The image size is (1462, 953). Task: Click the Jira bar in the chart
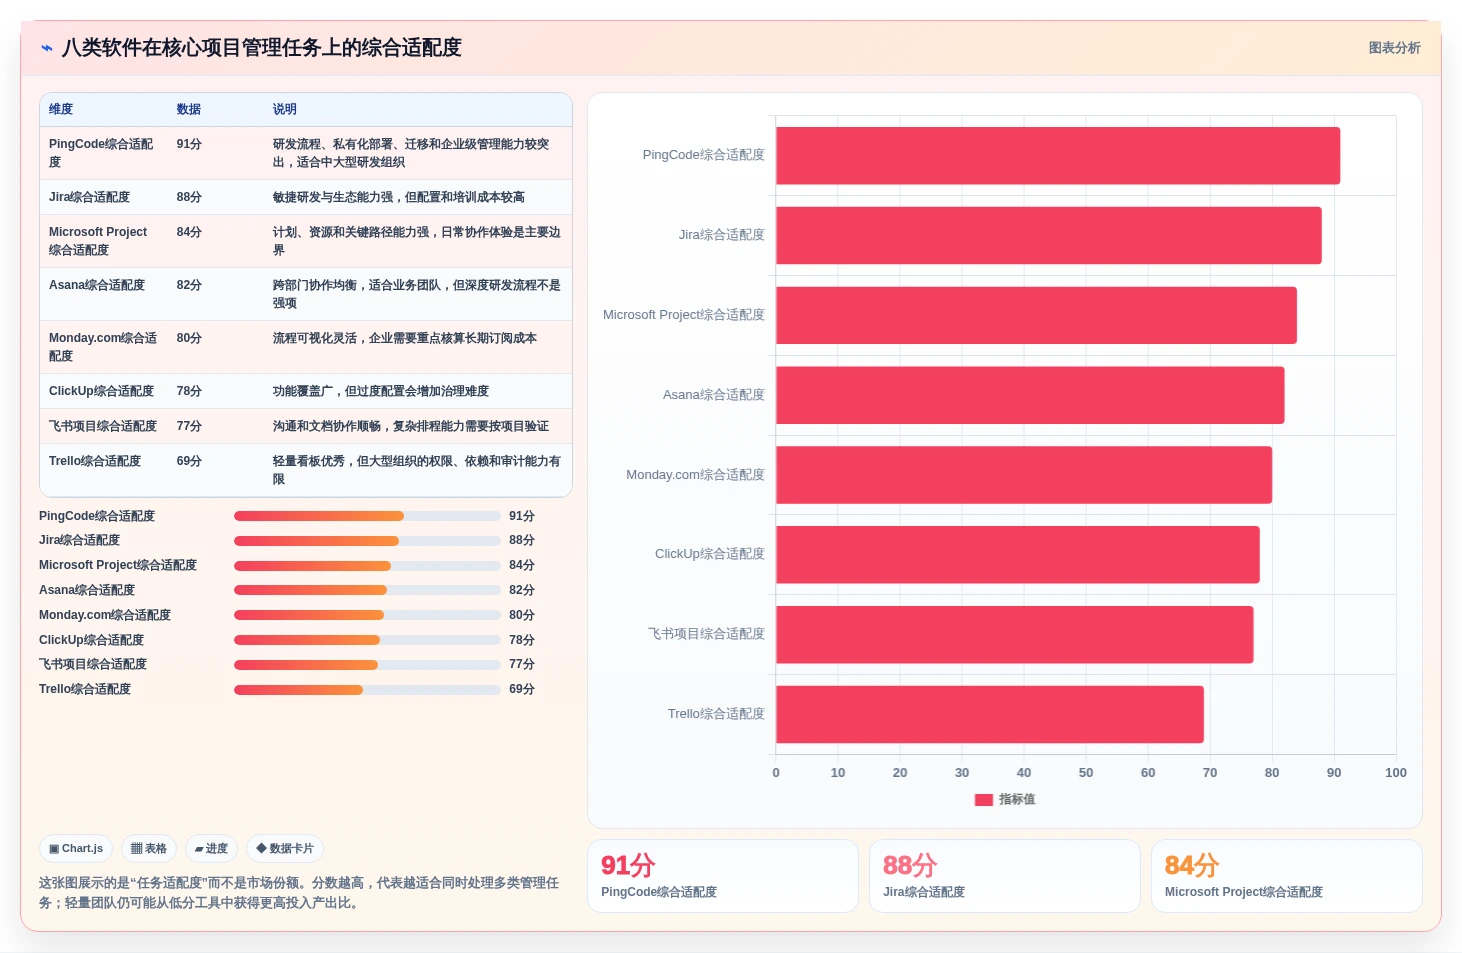pyautogui.click(x=1049, y=236)
